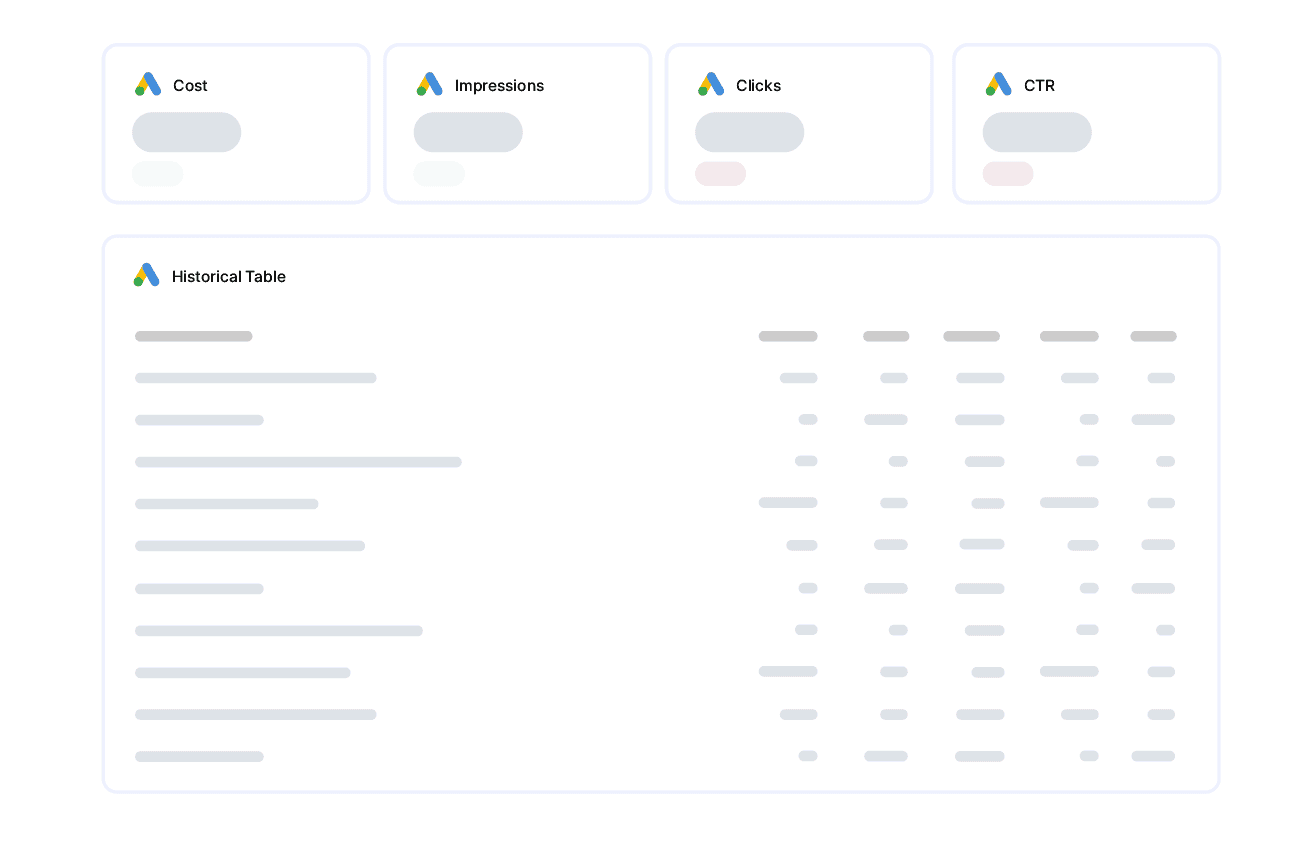This screenshot has height=861, width=1313.
Task: Click the large value placeholder in Clicks card
Action: coord(749,132)
